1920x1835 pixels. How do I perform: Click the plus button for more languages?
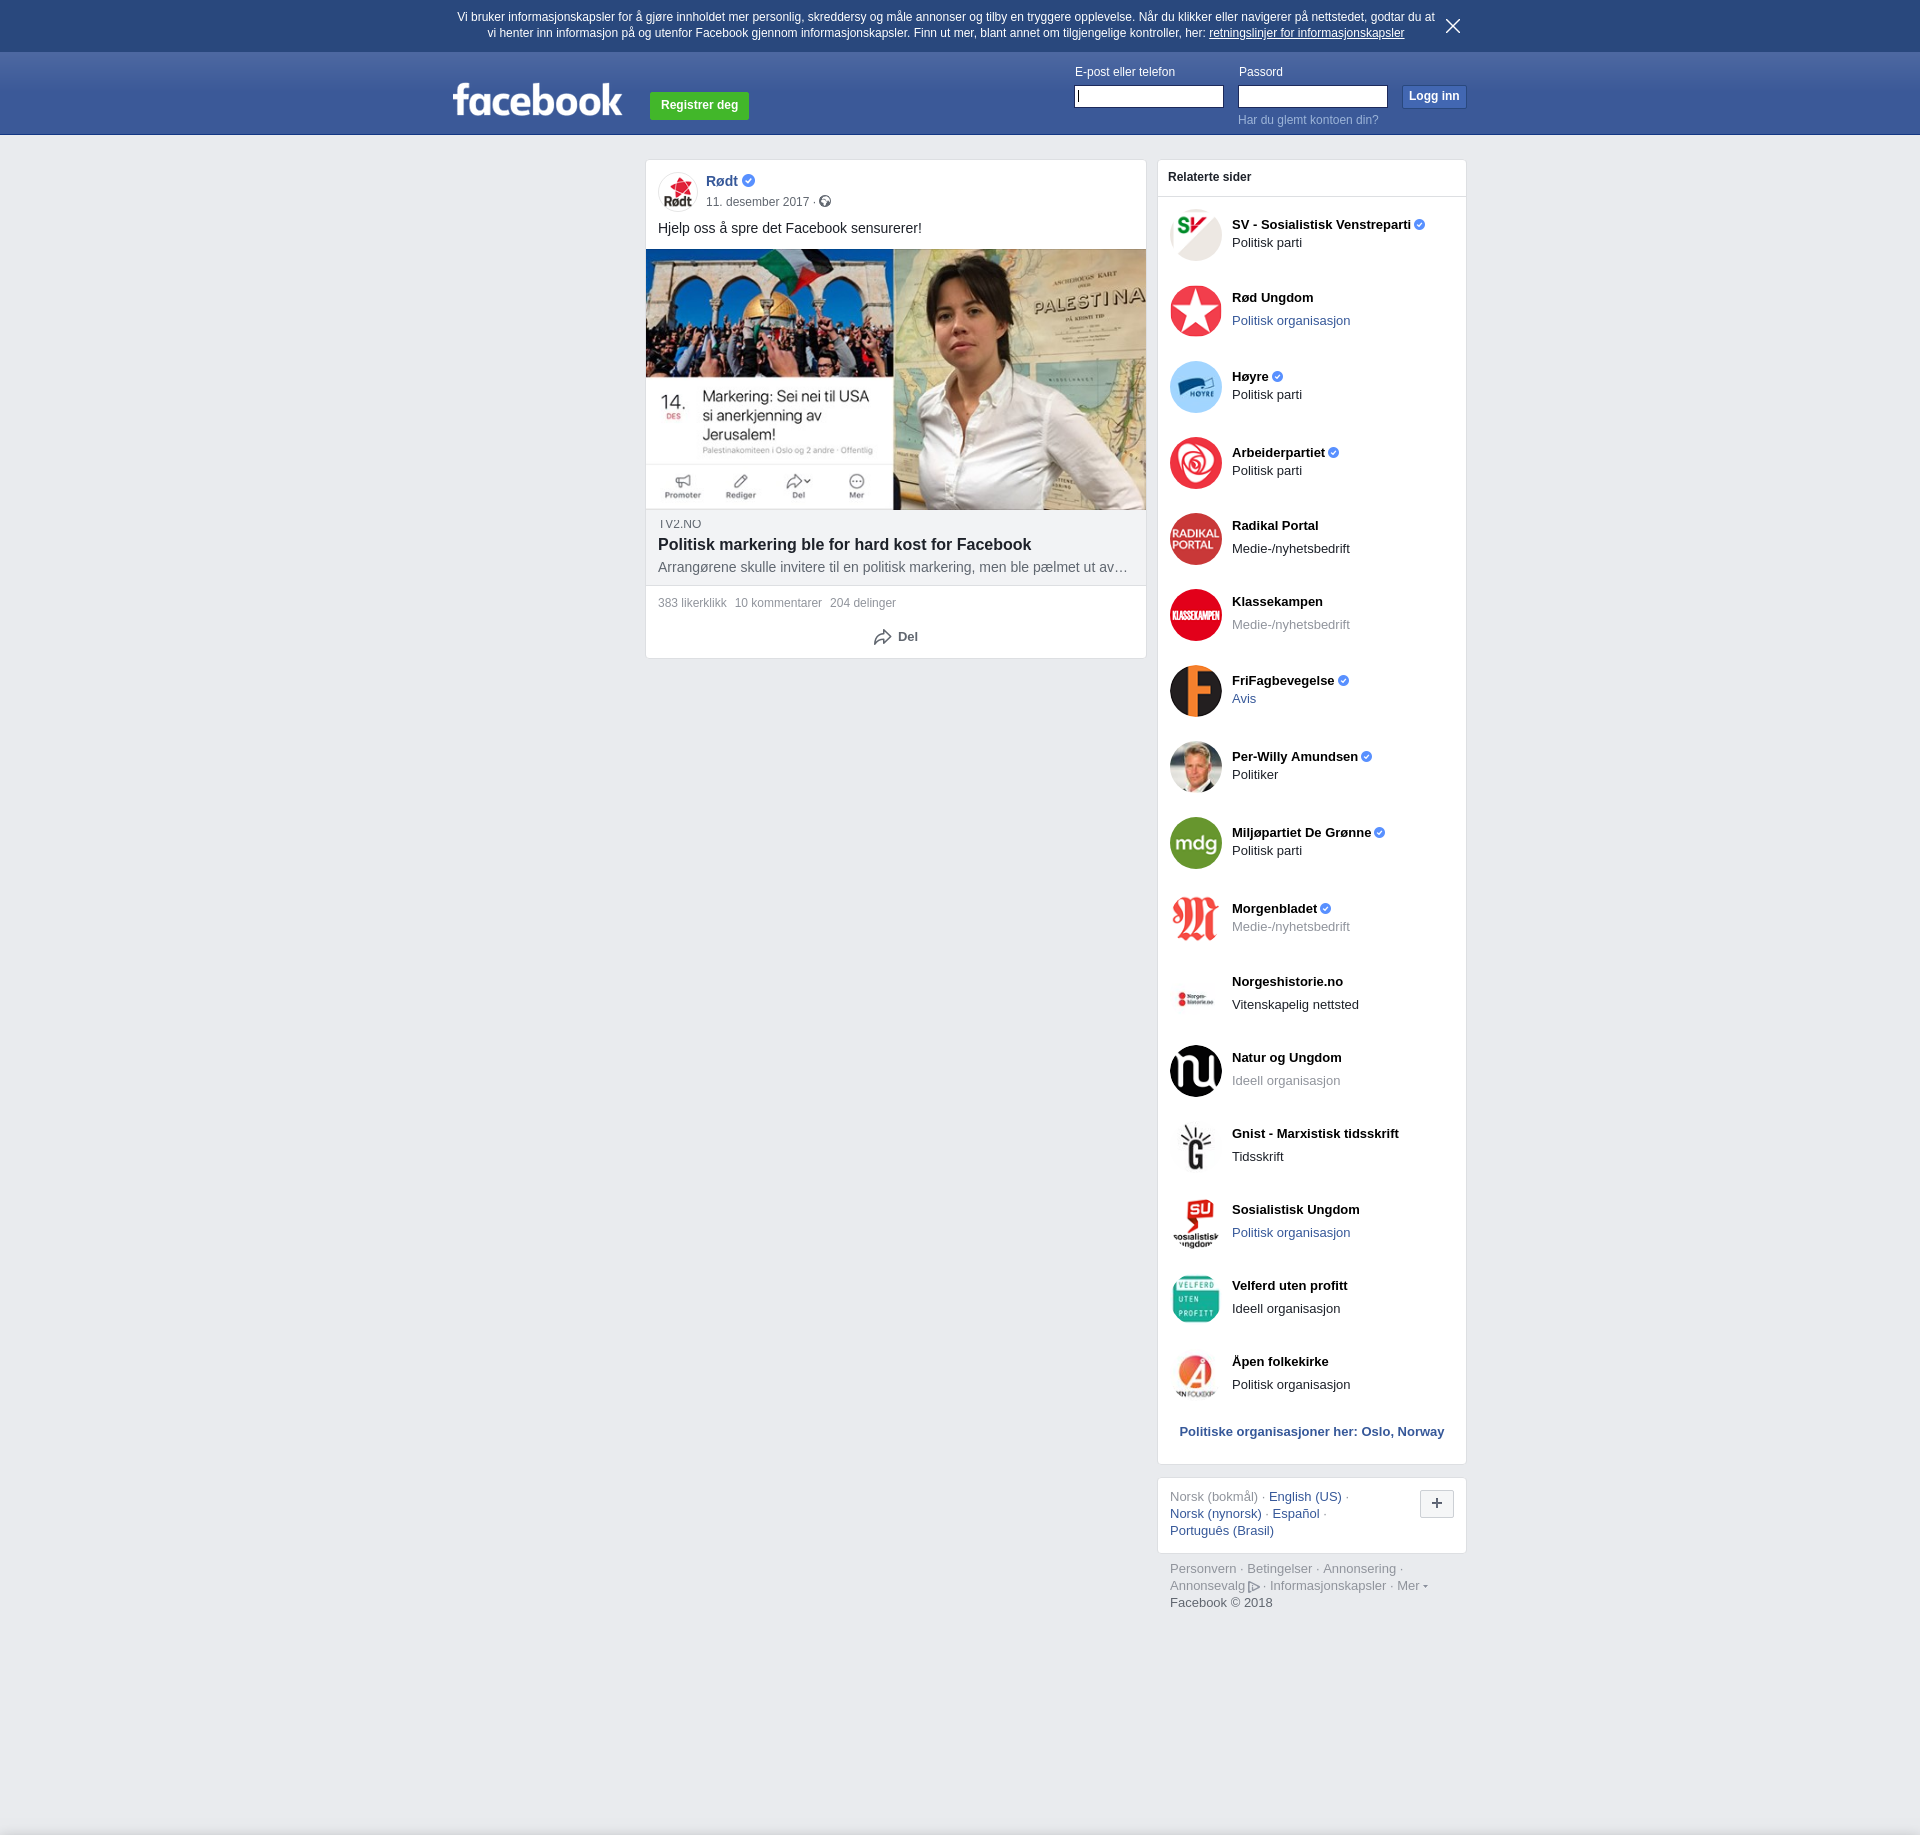click(1437, 1503)
